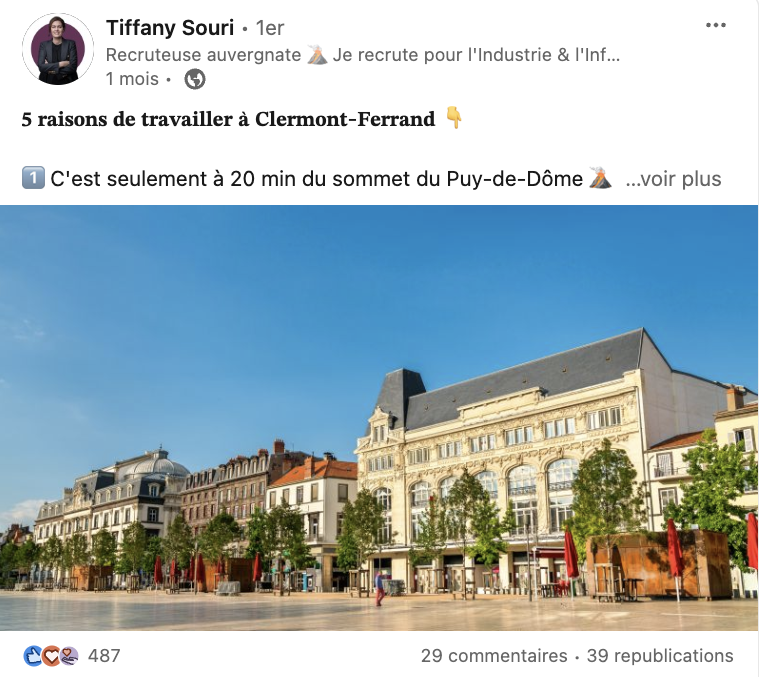
Task: Open the 29 commentaires link
Action: coord(494,656)
